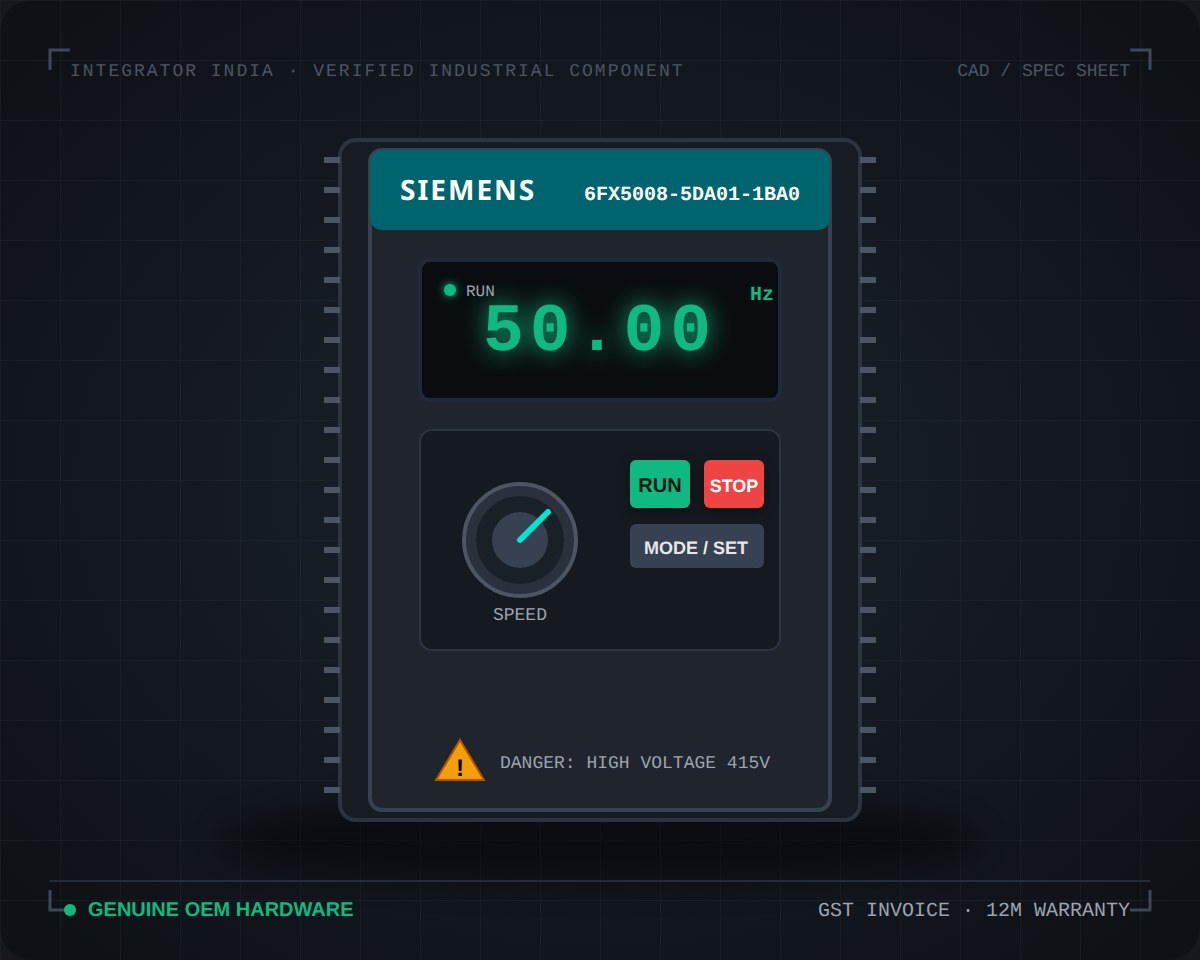Screen dimensions: 1200x960
Task: Hit the red STOP button
Action: (734, 484)
